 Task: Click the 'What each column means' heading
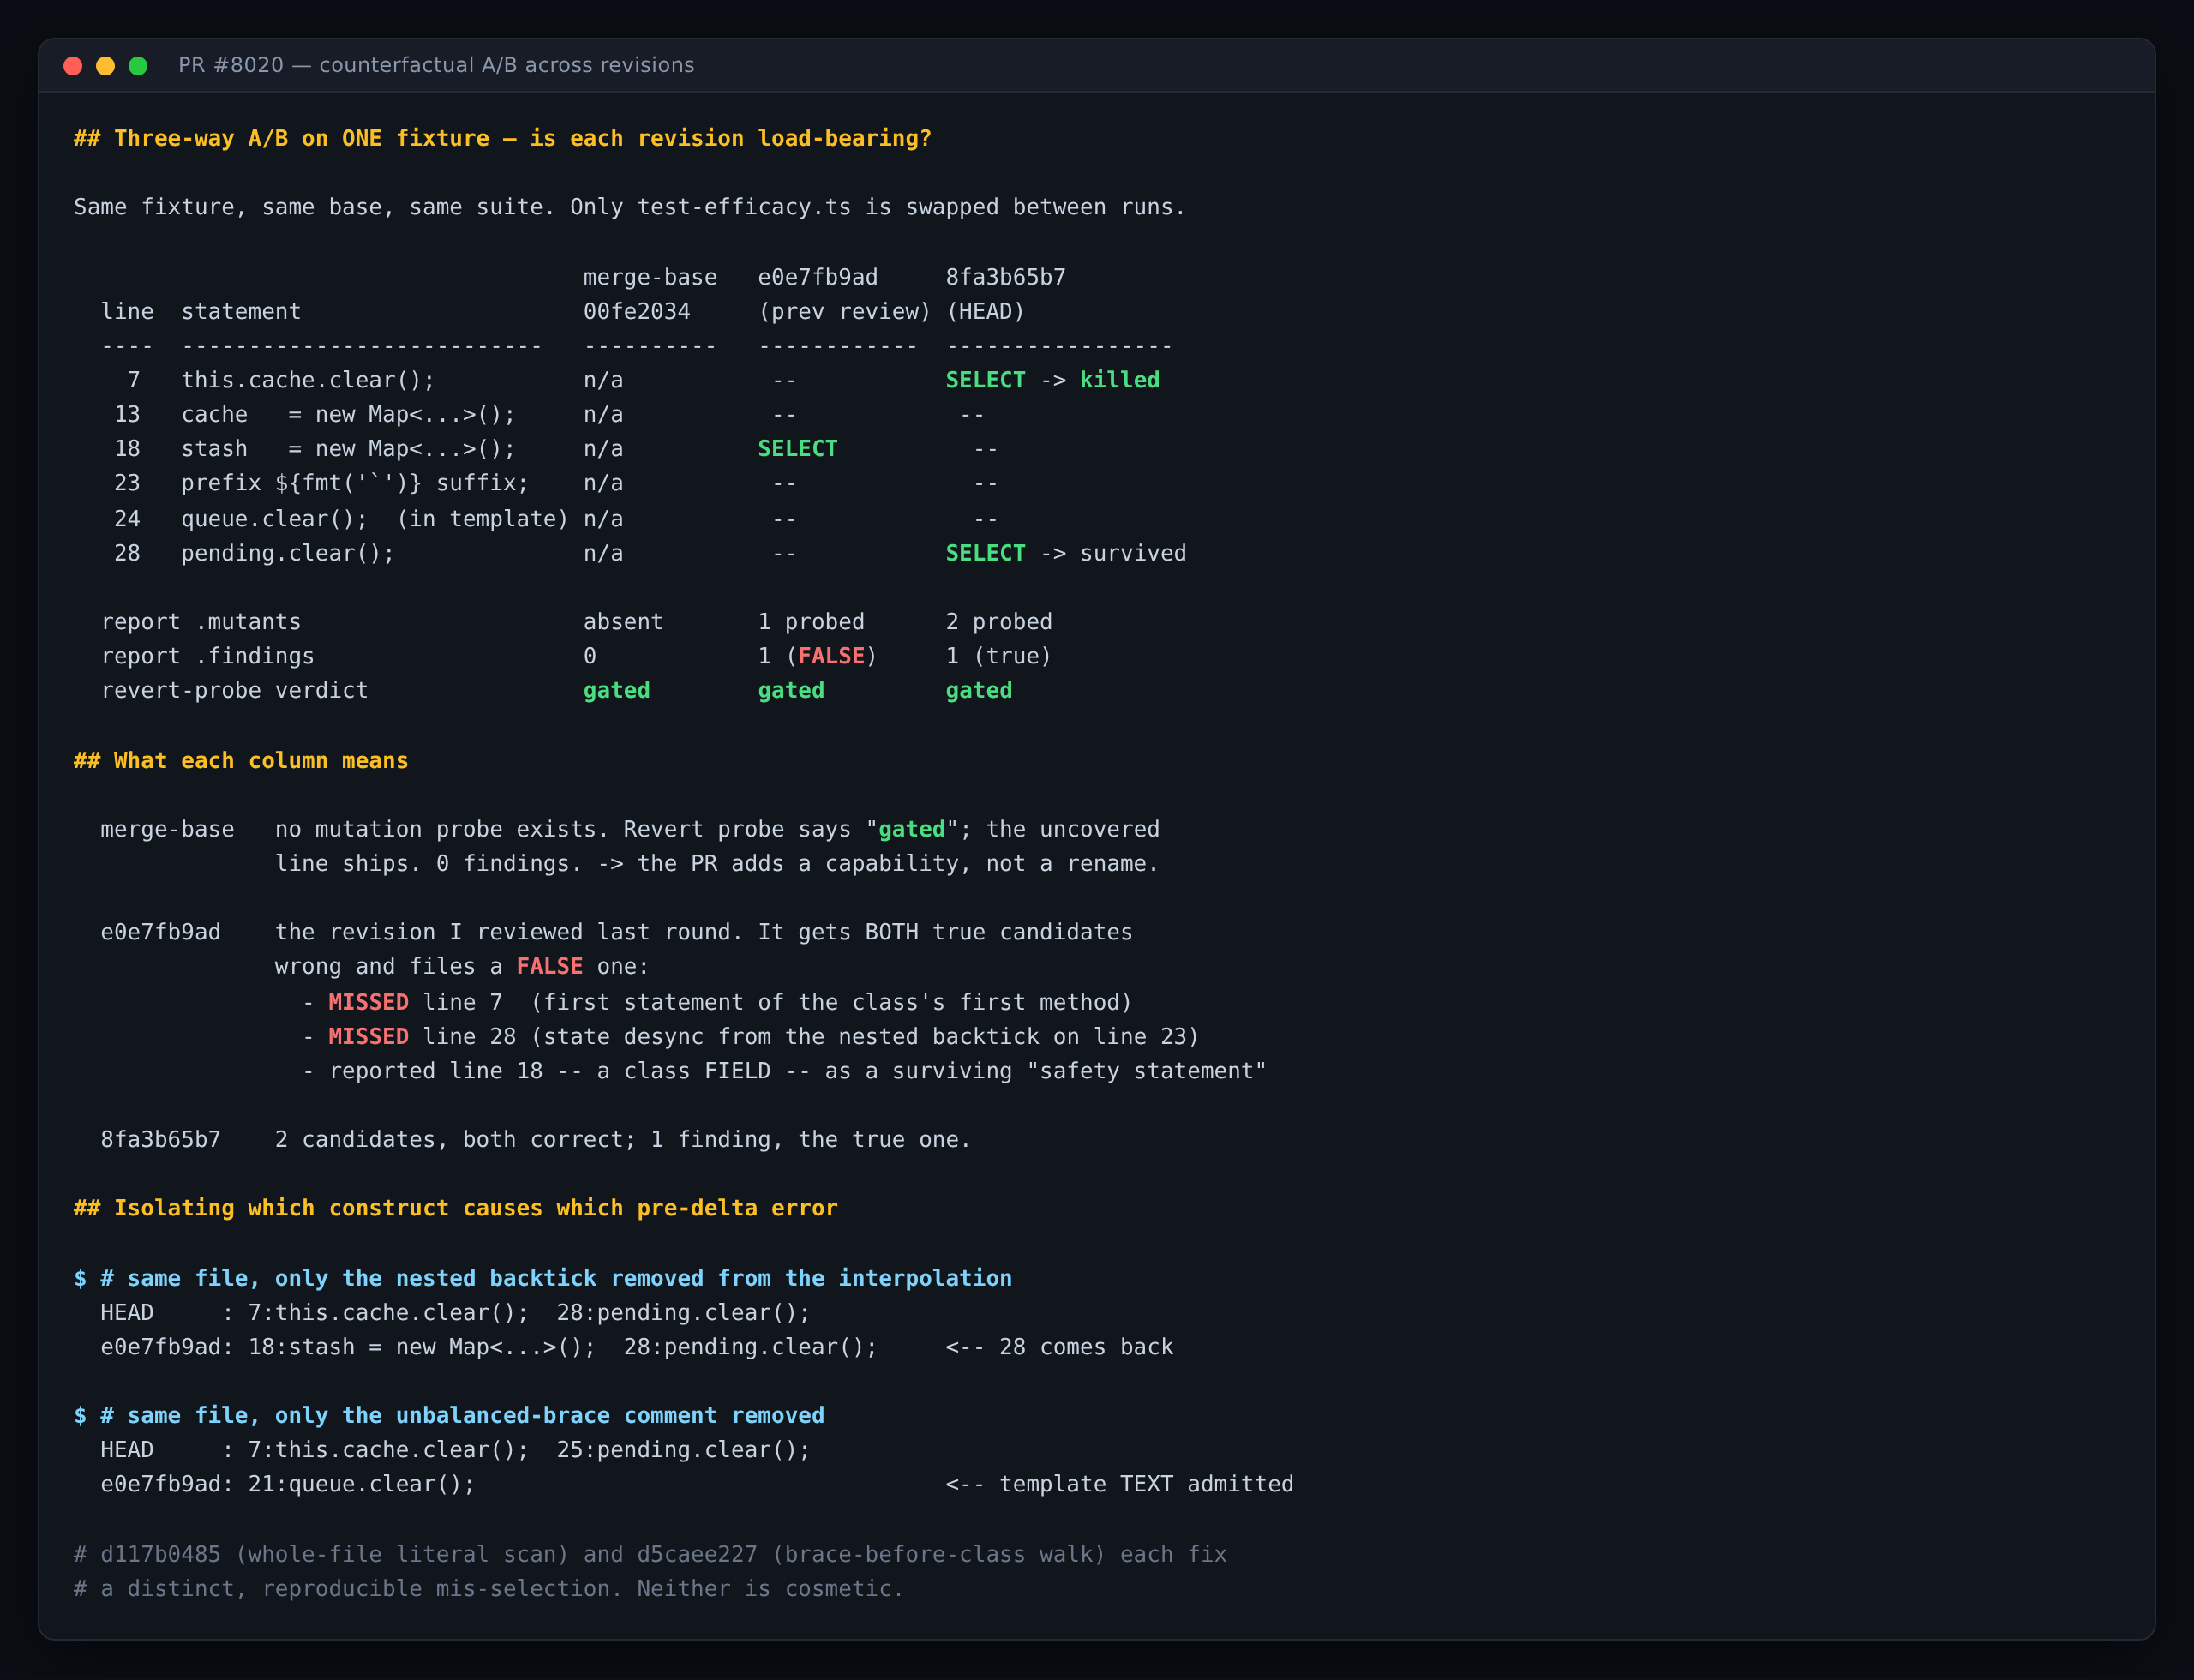pyautogui.click(x=241, y=760)
